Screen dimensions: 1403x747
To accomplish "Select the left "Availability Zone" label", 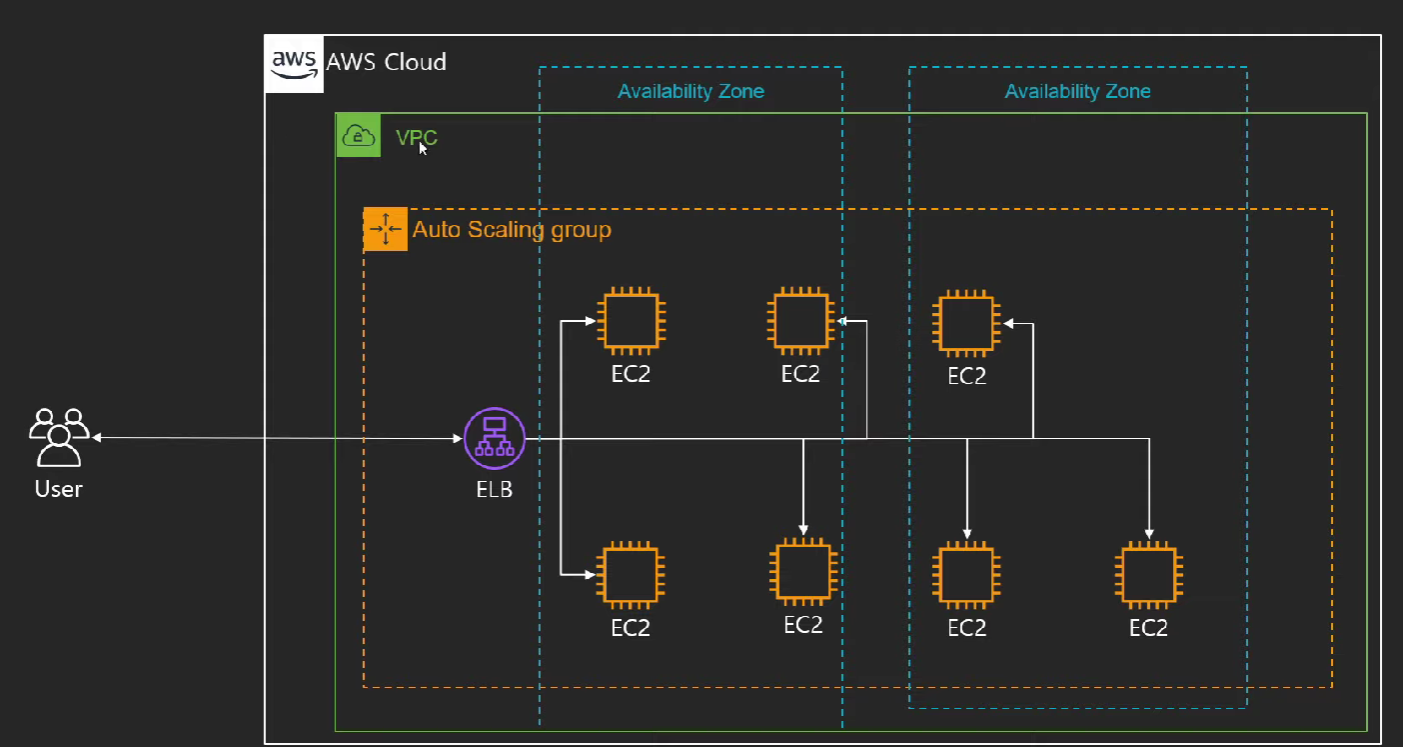I will pyautogui.click(x=691, y=91).
